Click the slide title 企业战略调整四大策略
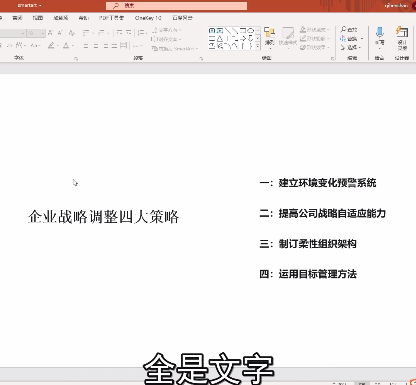416x385 pixels. [104, 217]
